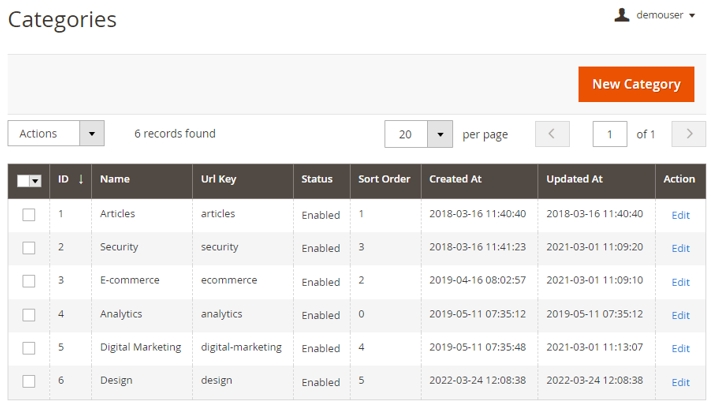The width and height of the screenshot is (711, 406).
Task: Go to next page arrow
Action: [689, 134]
